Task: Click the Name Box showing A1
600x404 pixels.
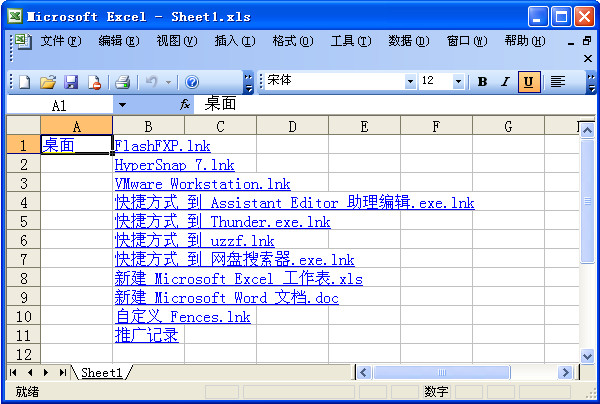Action: 60,105
